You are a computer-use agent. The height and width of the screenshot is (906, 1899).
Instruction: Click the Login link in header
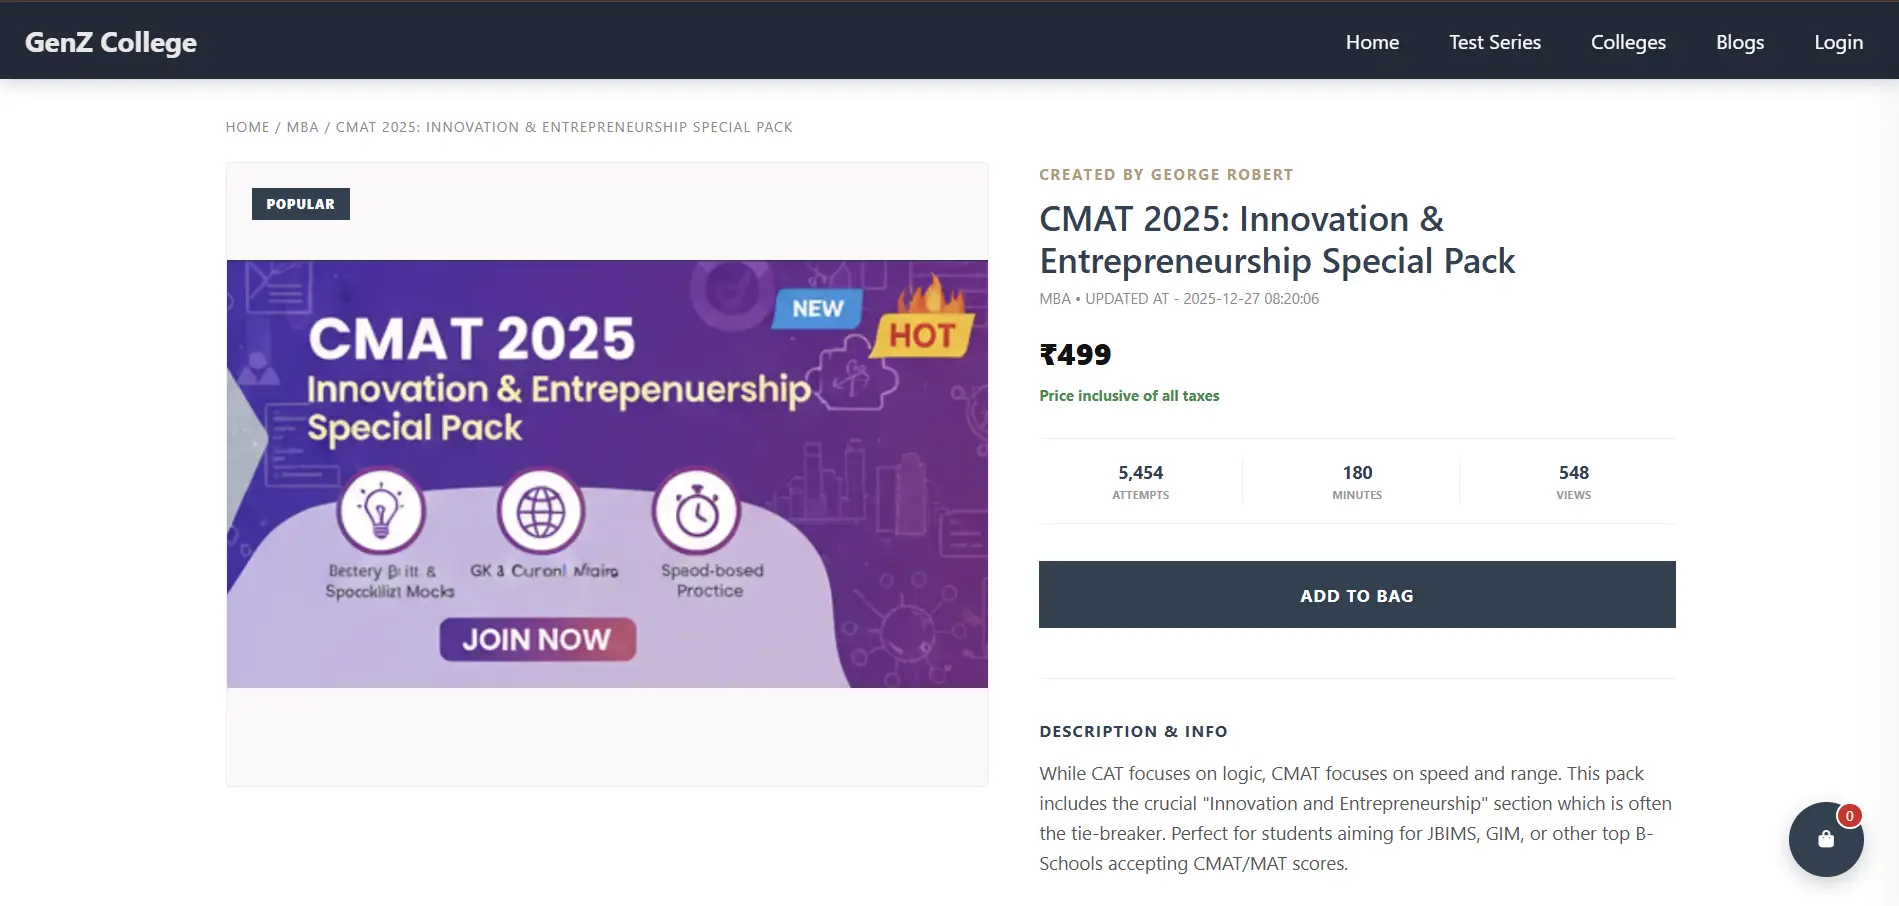pyautogui.click(x=1838, y=42)
